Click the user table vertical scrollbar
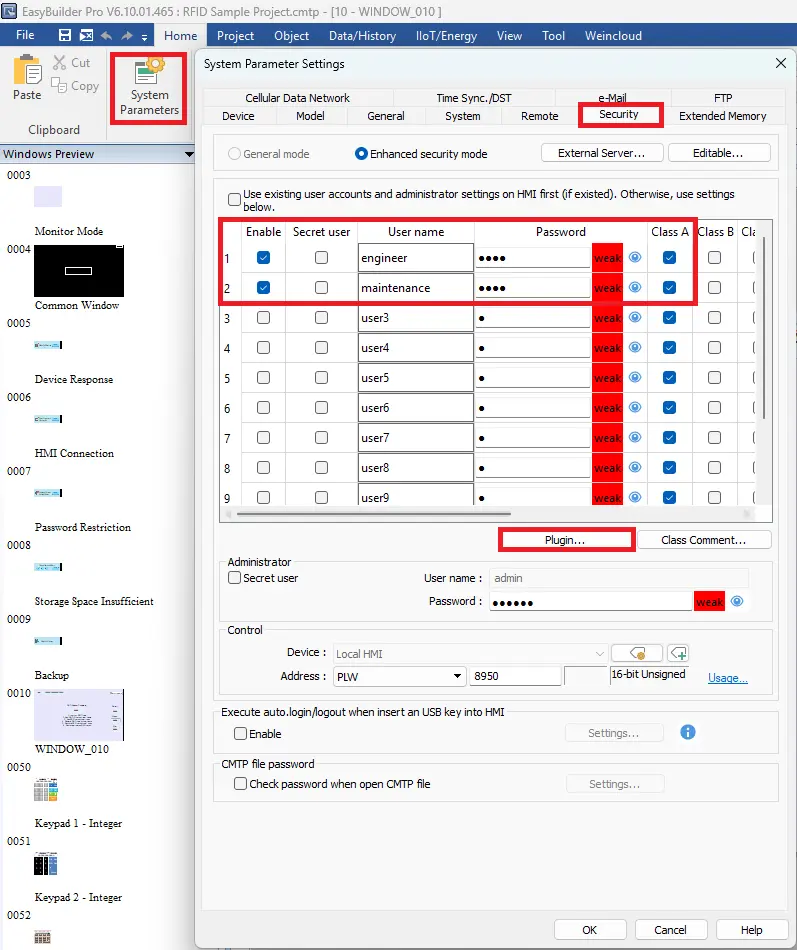The width and height of the screenshot is (797, 950). 764,327
